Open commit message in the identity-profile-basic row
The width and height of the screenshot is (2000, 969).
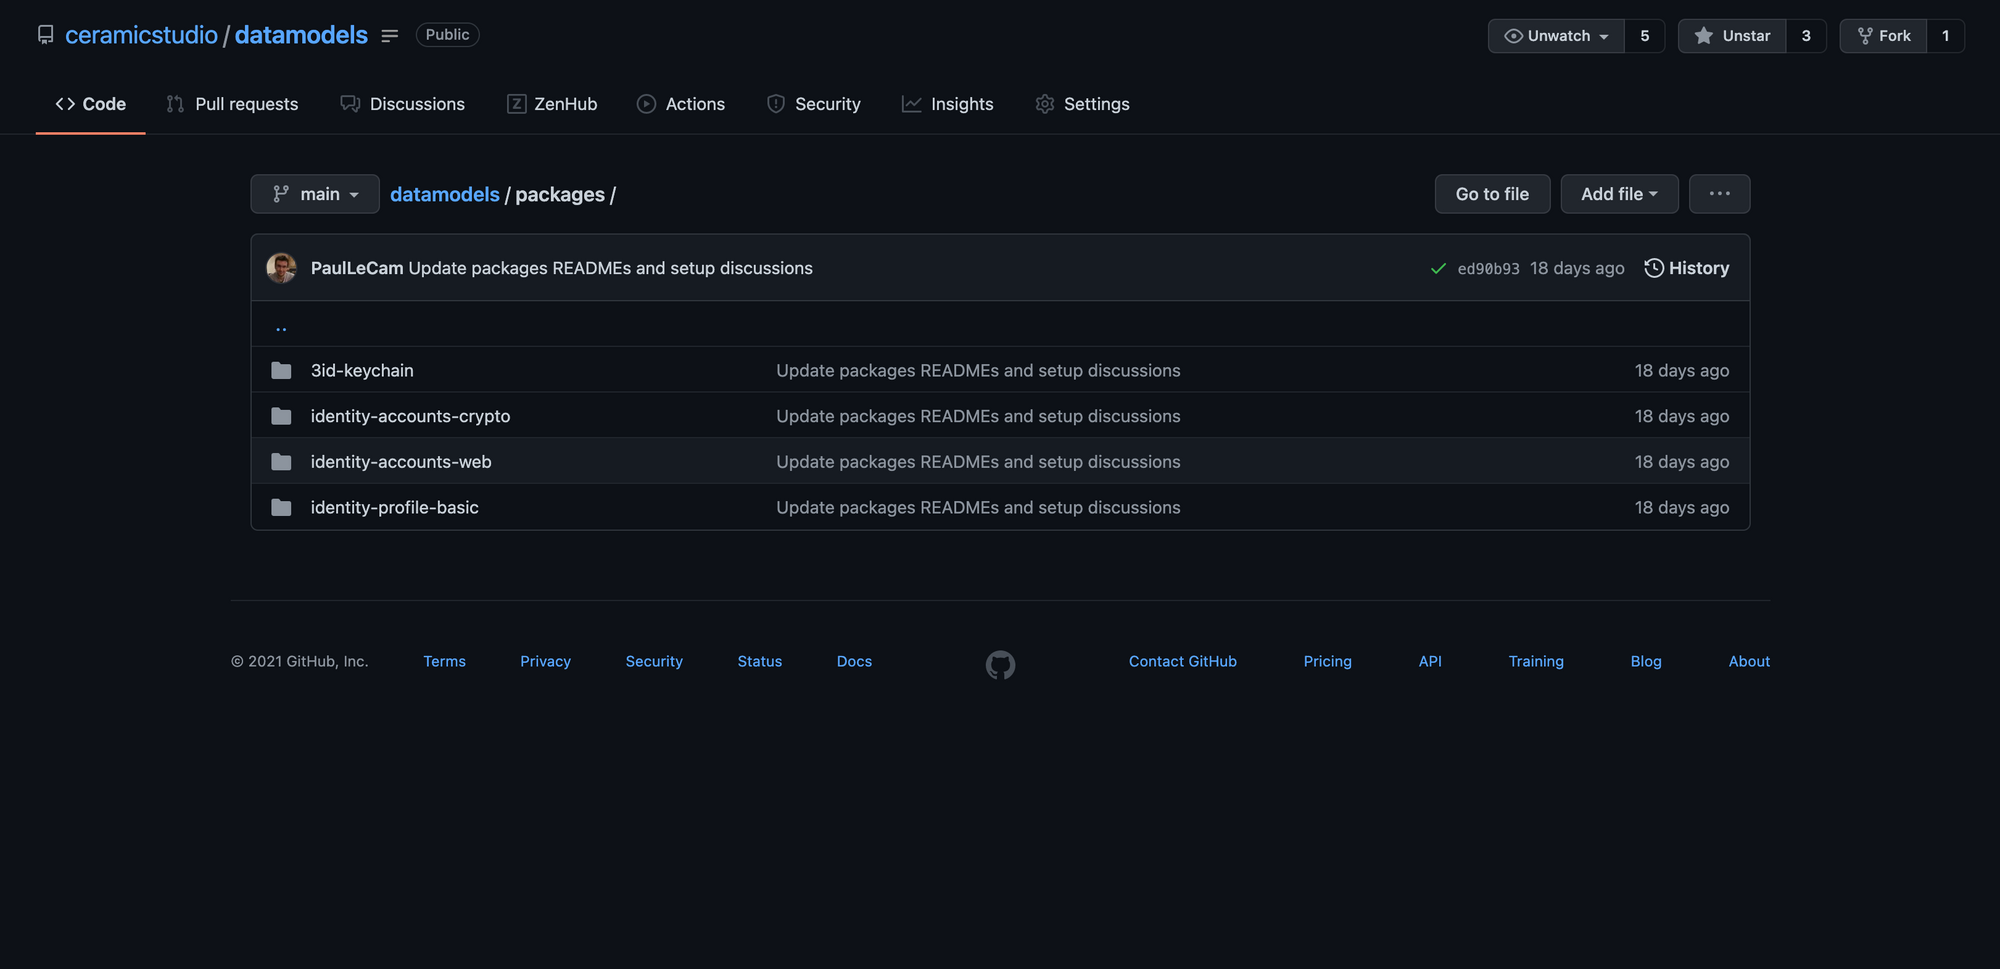click(x=978, y=508)
